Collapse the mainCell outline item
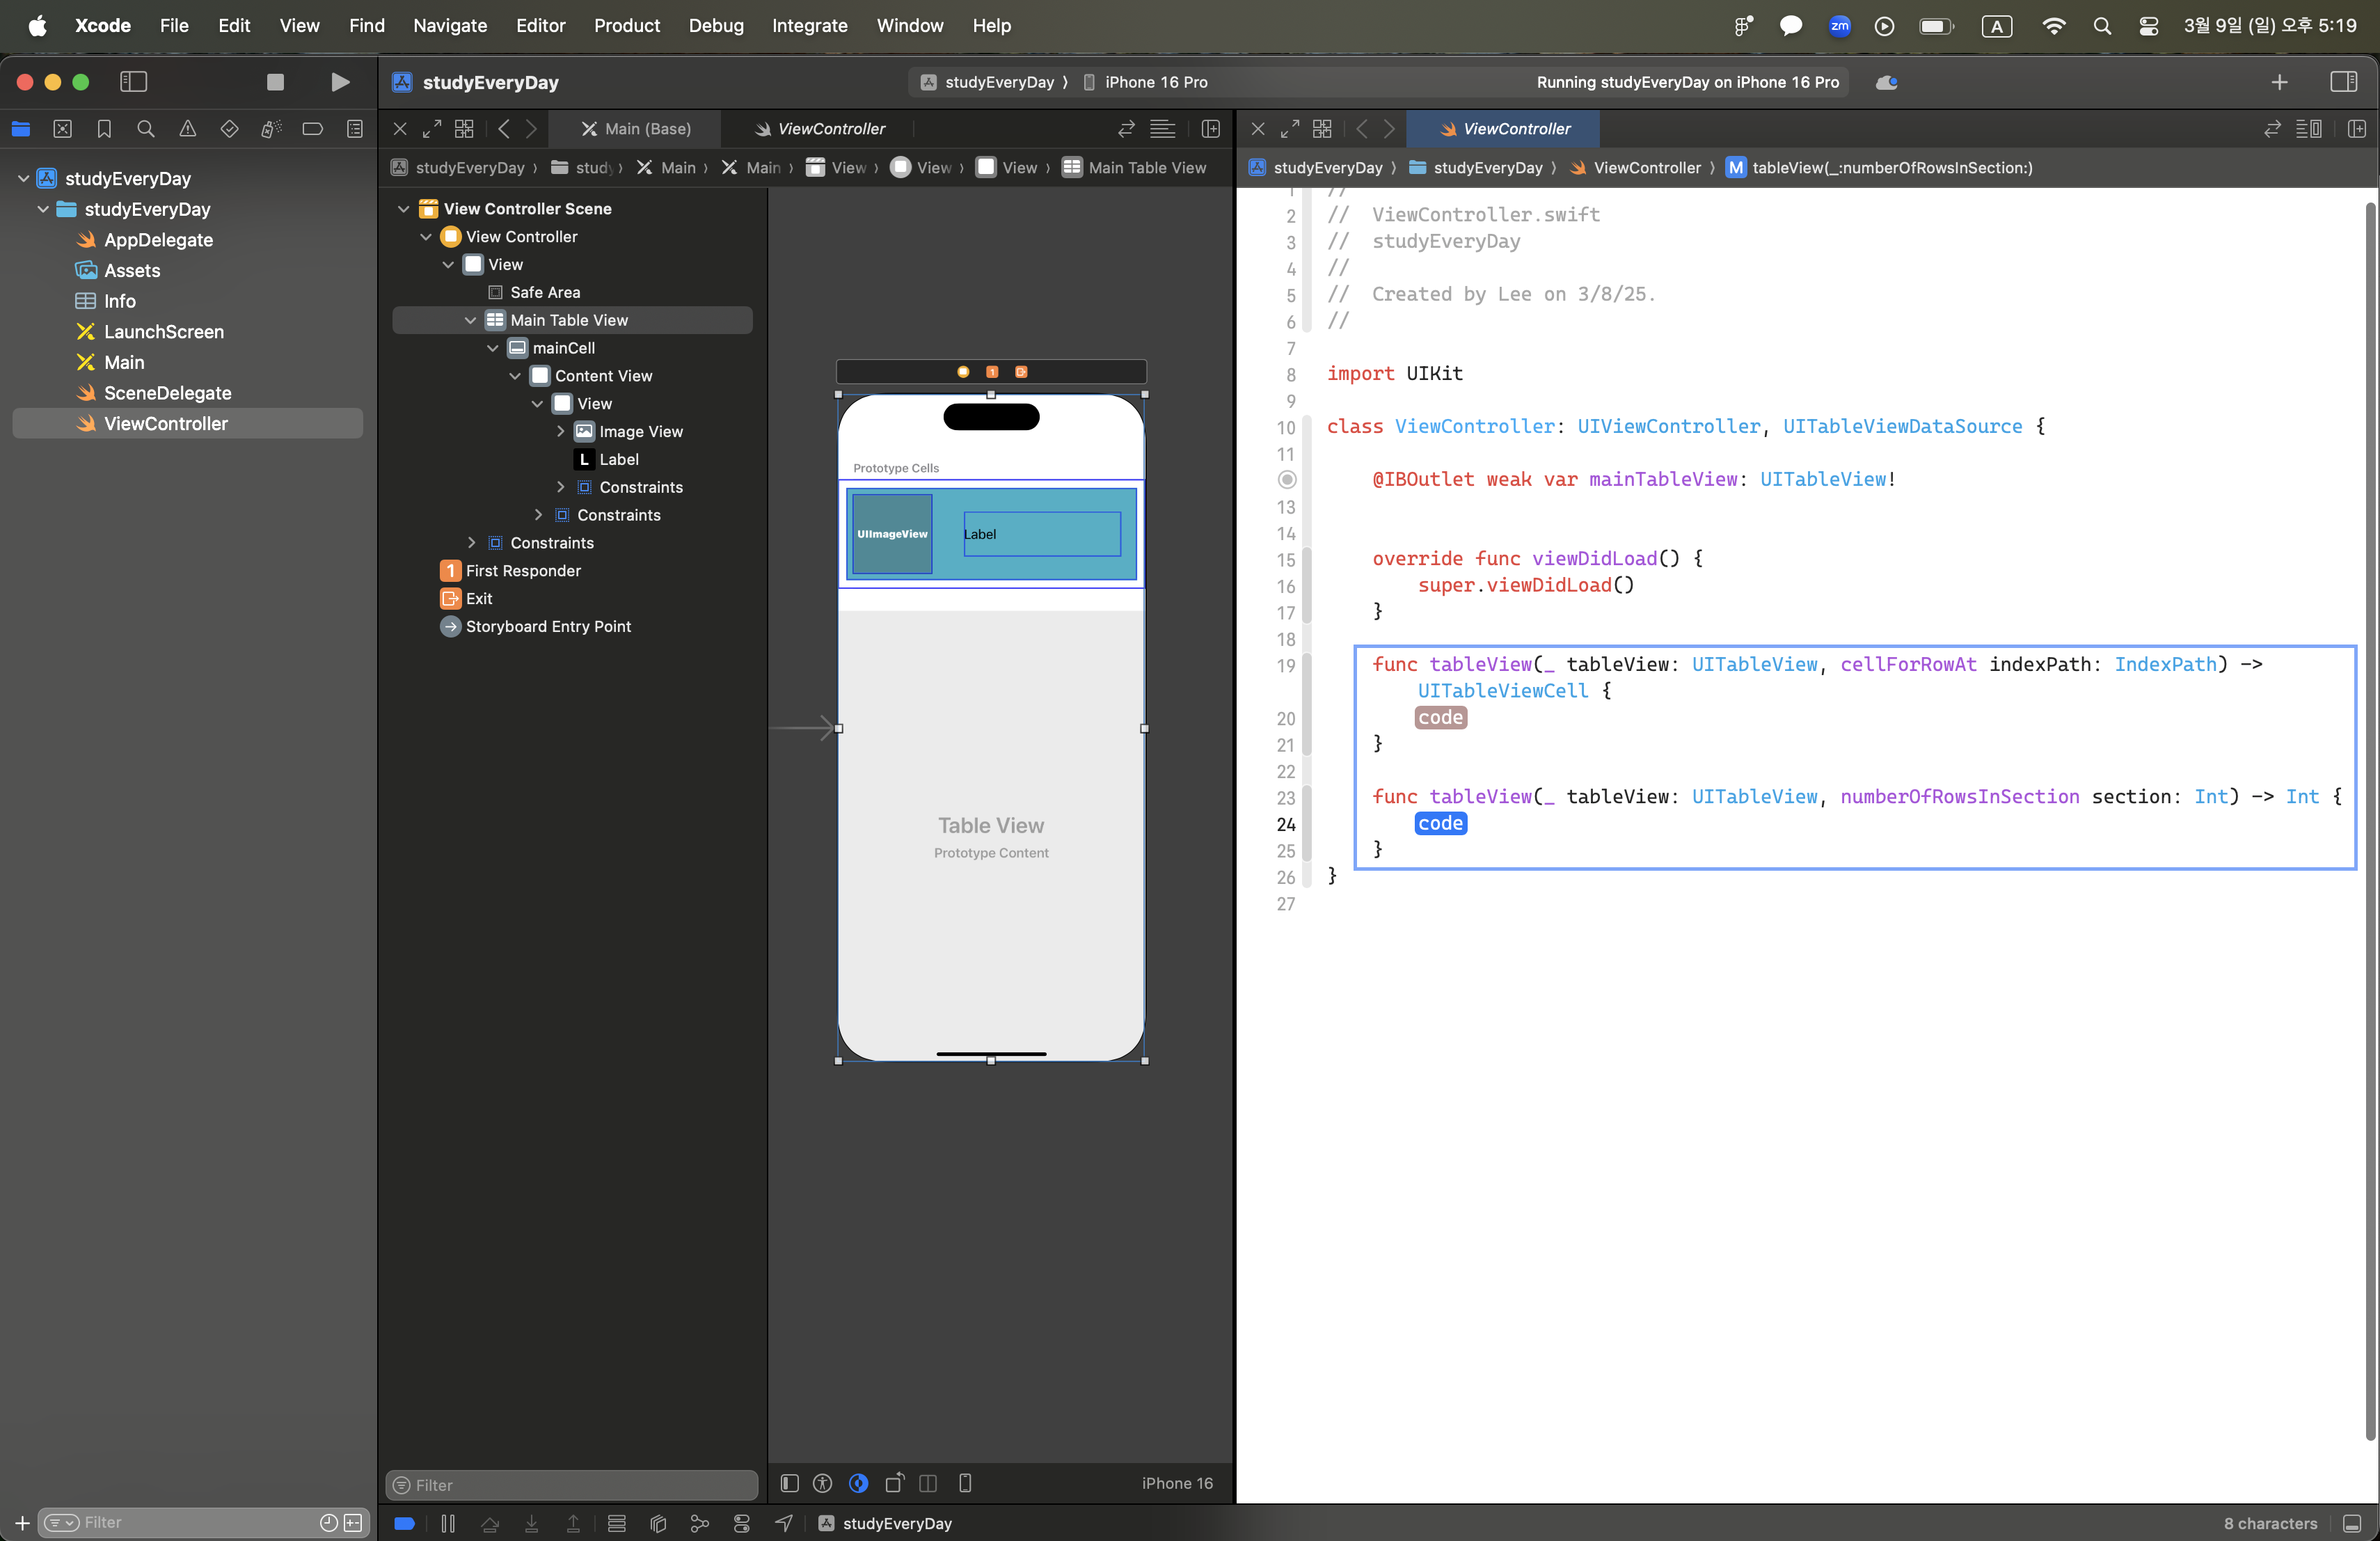The width and height of the screenshot is (2380, 1541). pyautogui.click(x=493, y=348)
